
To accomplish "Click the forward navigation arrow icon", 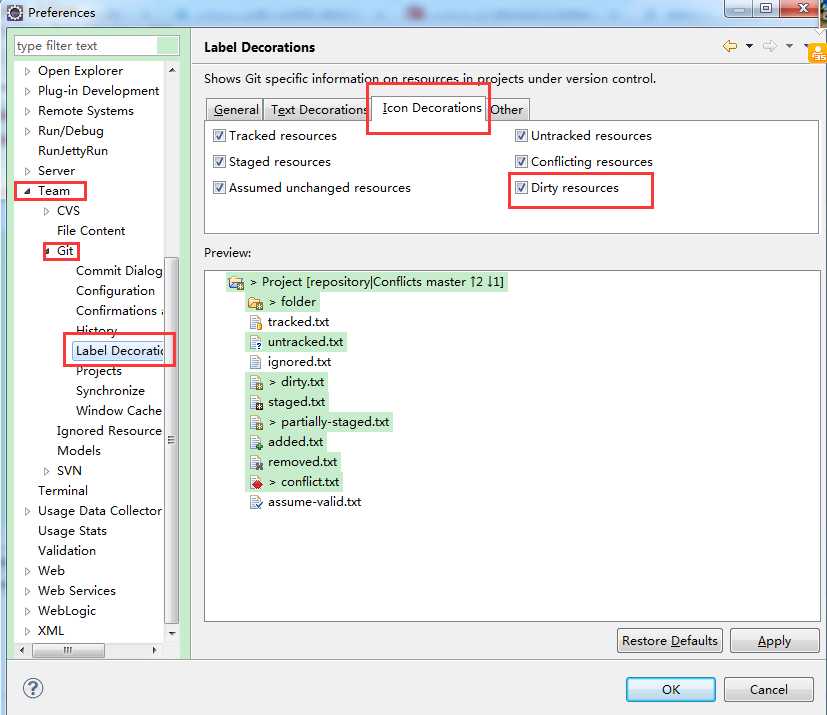I will 770,46.
